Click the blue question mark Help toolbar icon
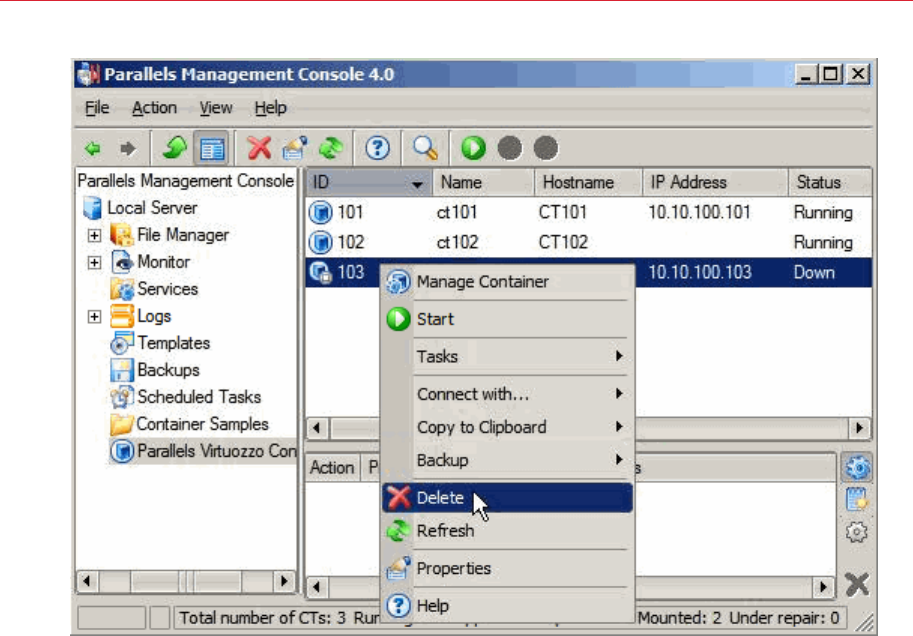This screenshot has width=913, height=636. (x=377, y=148)
